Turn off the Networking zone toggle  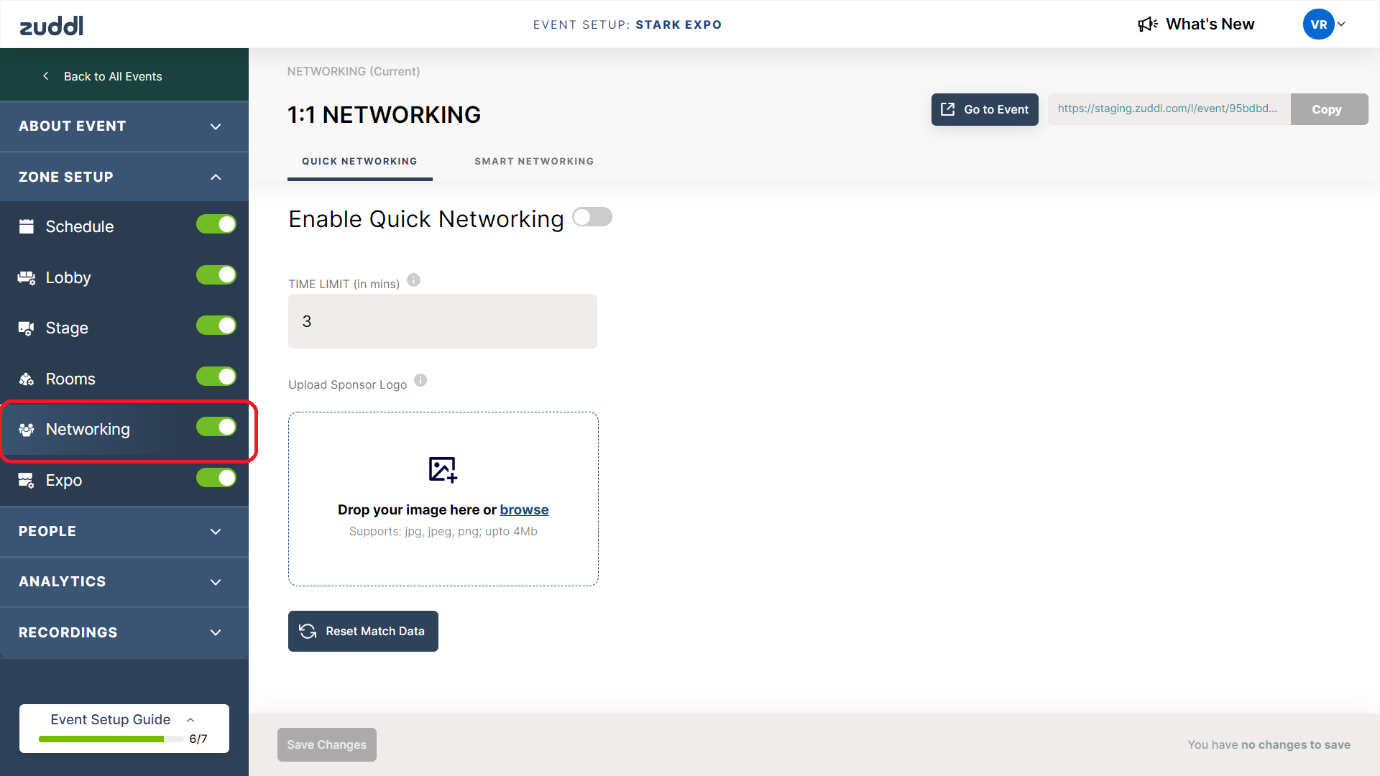point(216,427)
